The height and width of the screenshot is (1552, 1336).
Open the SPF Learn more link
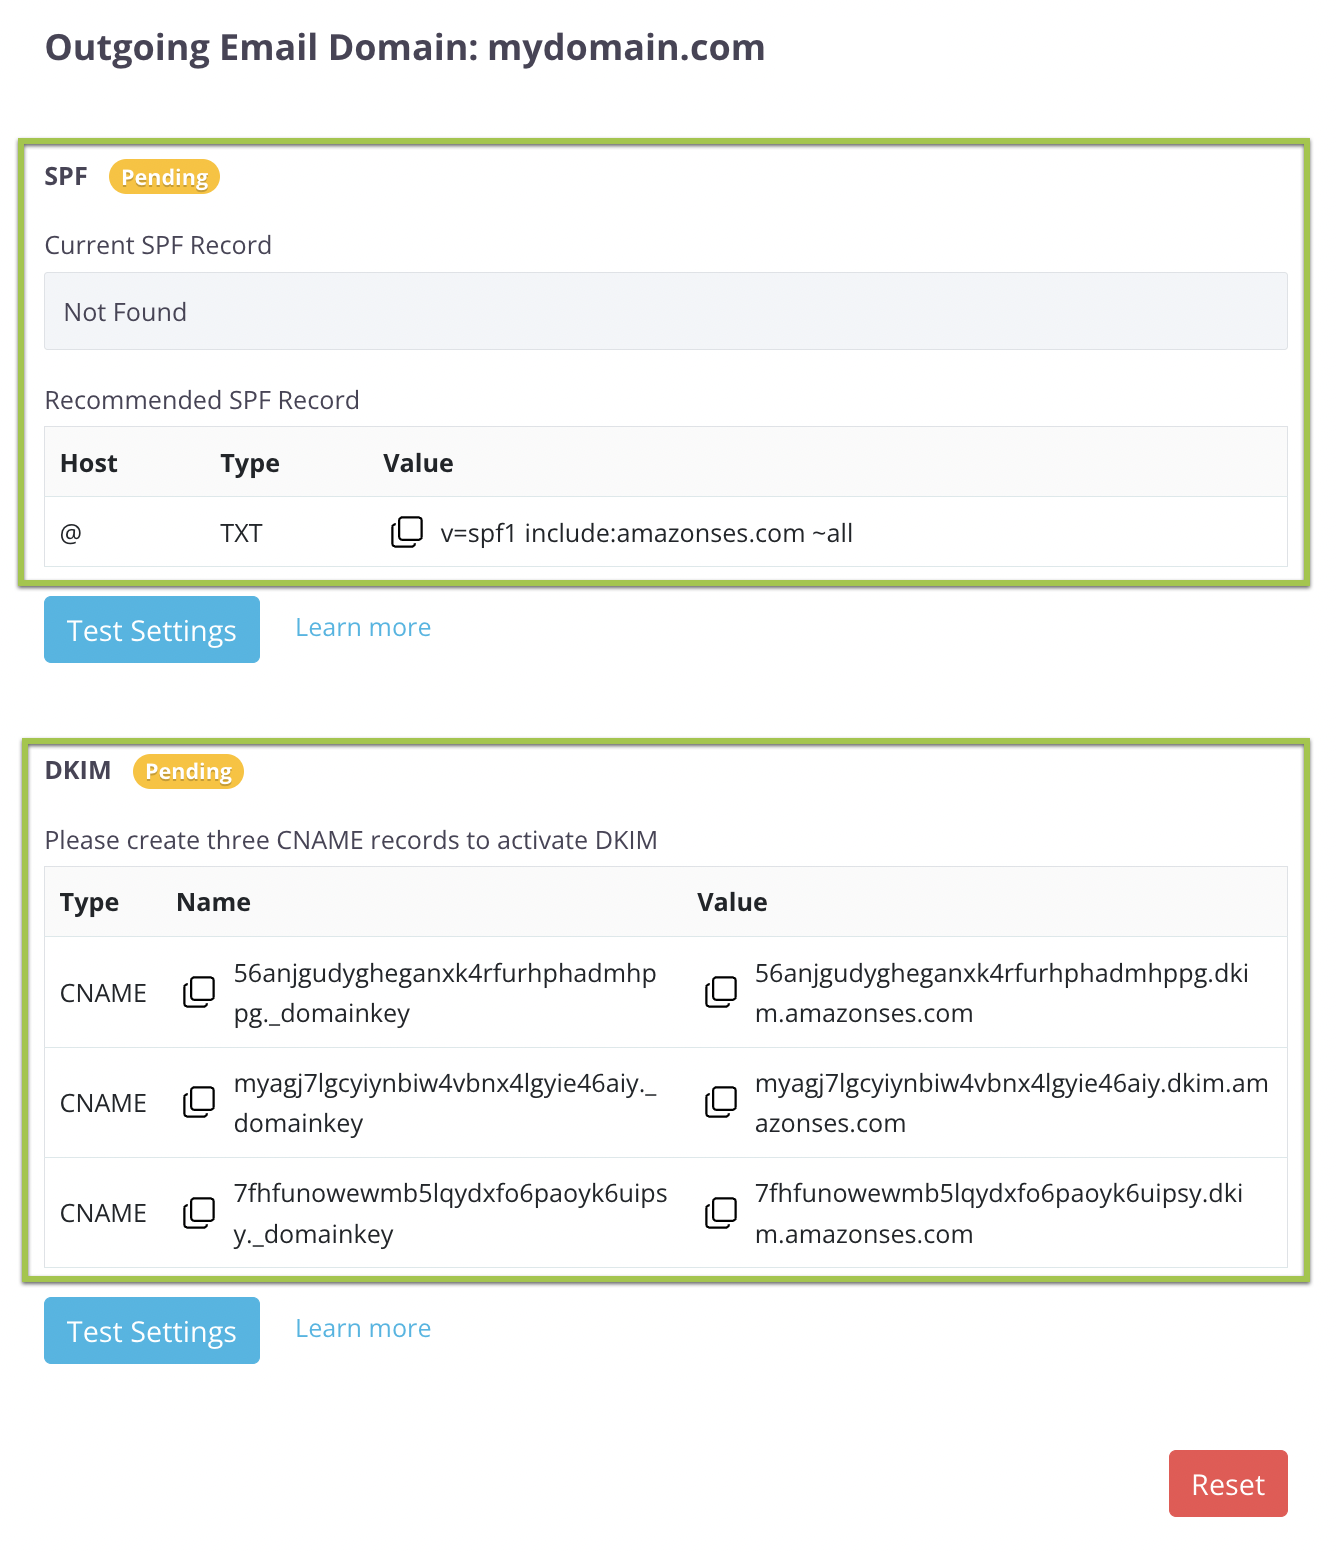363,628
